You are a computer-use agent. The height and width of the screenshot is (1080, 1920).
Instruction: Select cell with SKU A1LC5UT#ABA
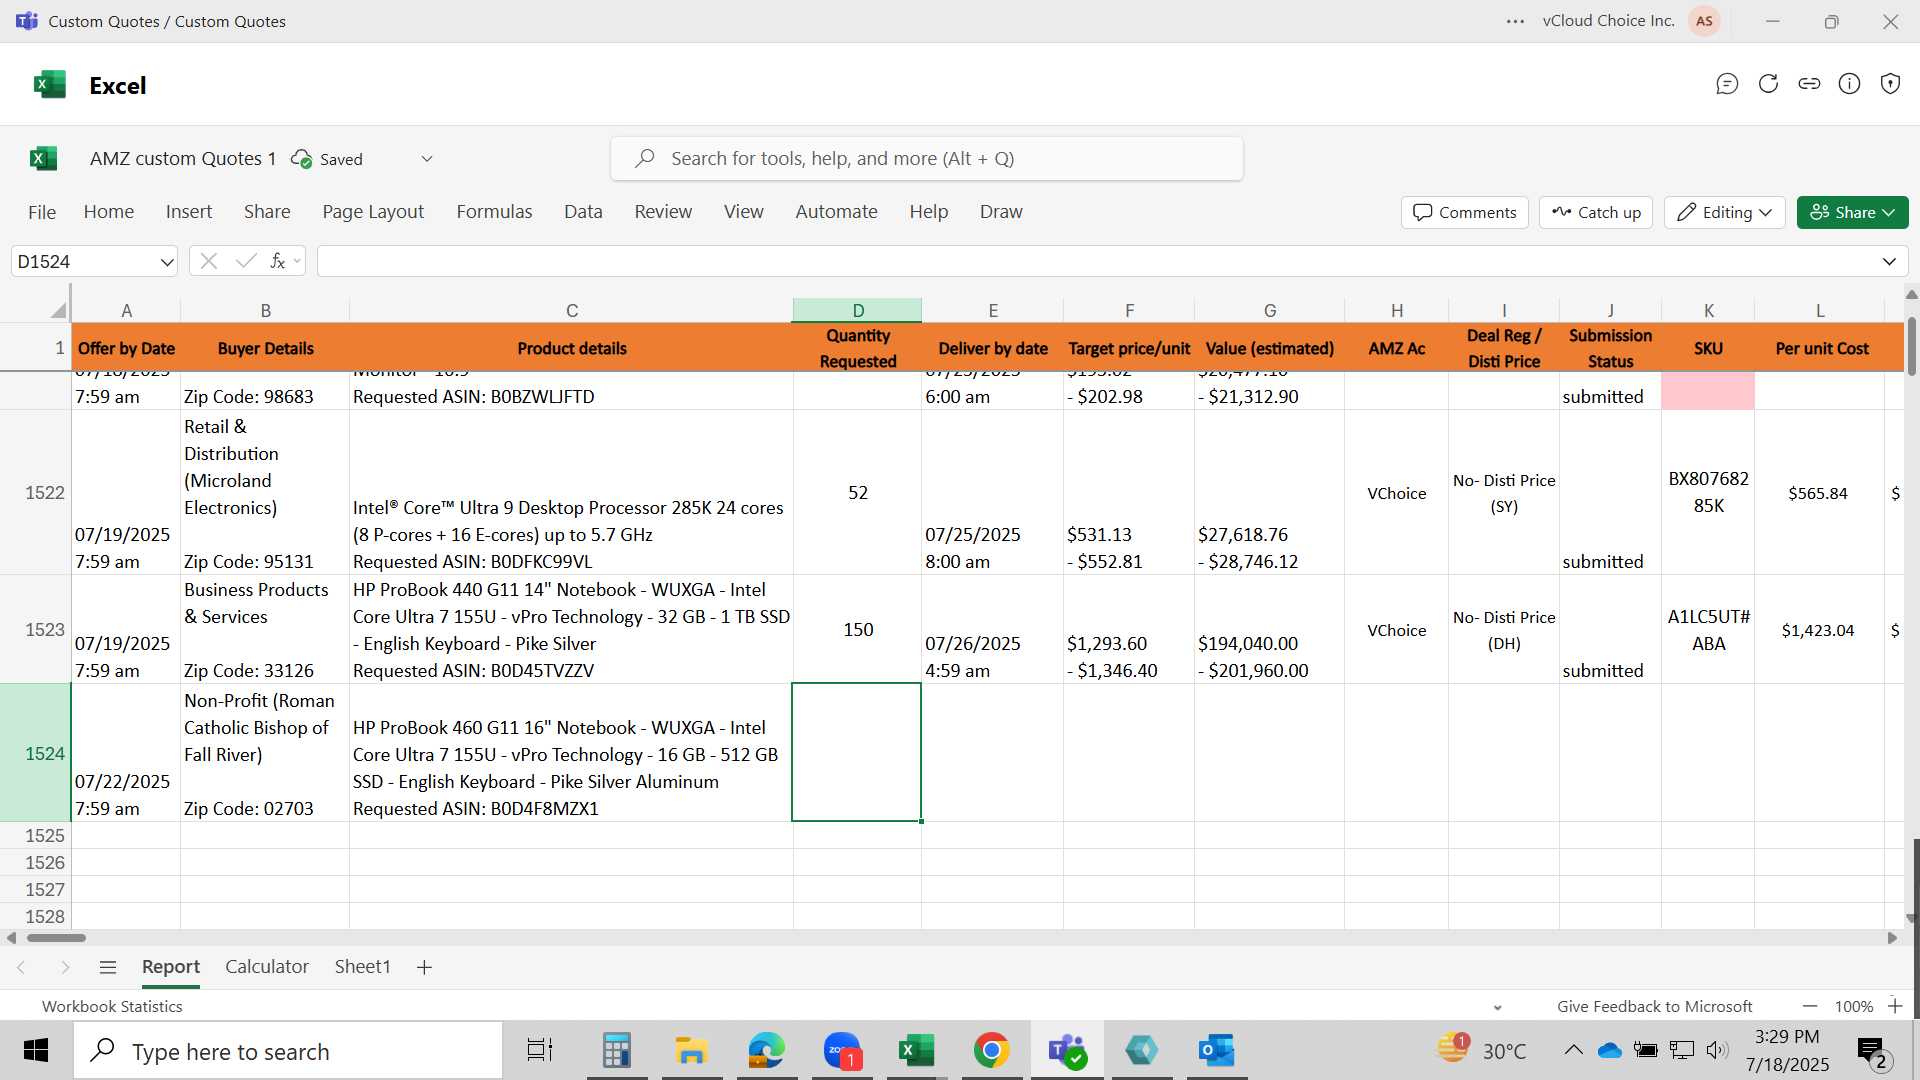pyautogui.click(x=1708, y=630)
